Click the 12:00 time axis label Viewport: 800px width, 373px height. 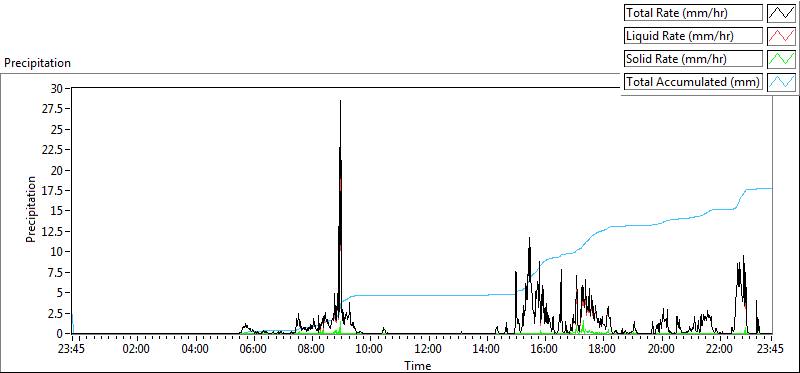click(x=429, y=350)
